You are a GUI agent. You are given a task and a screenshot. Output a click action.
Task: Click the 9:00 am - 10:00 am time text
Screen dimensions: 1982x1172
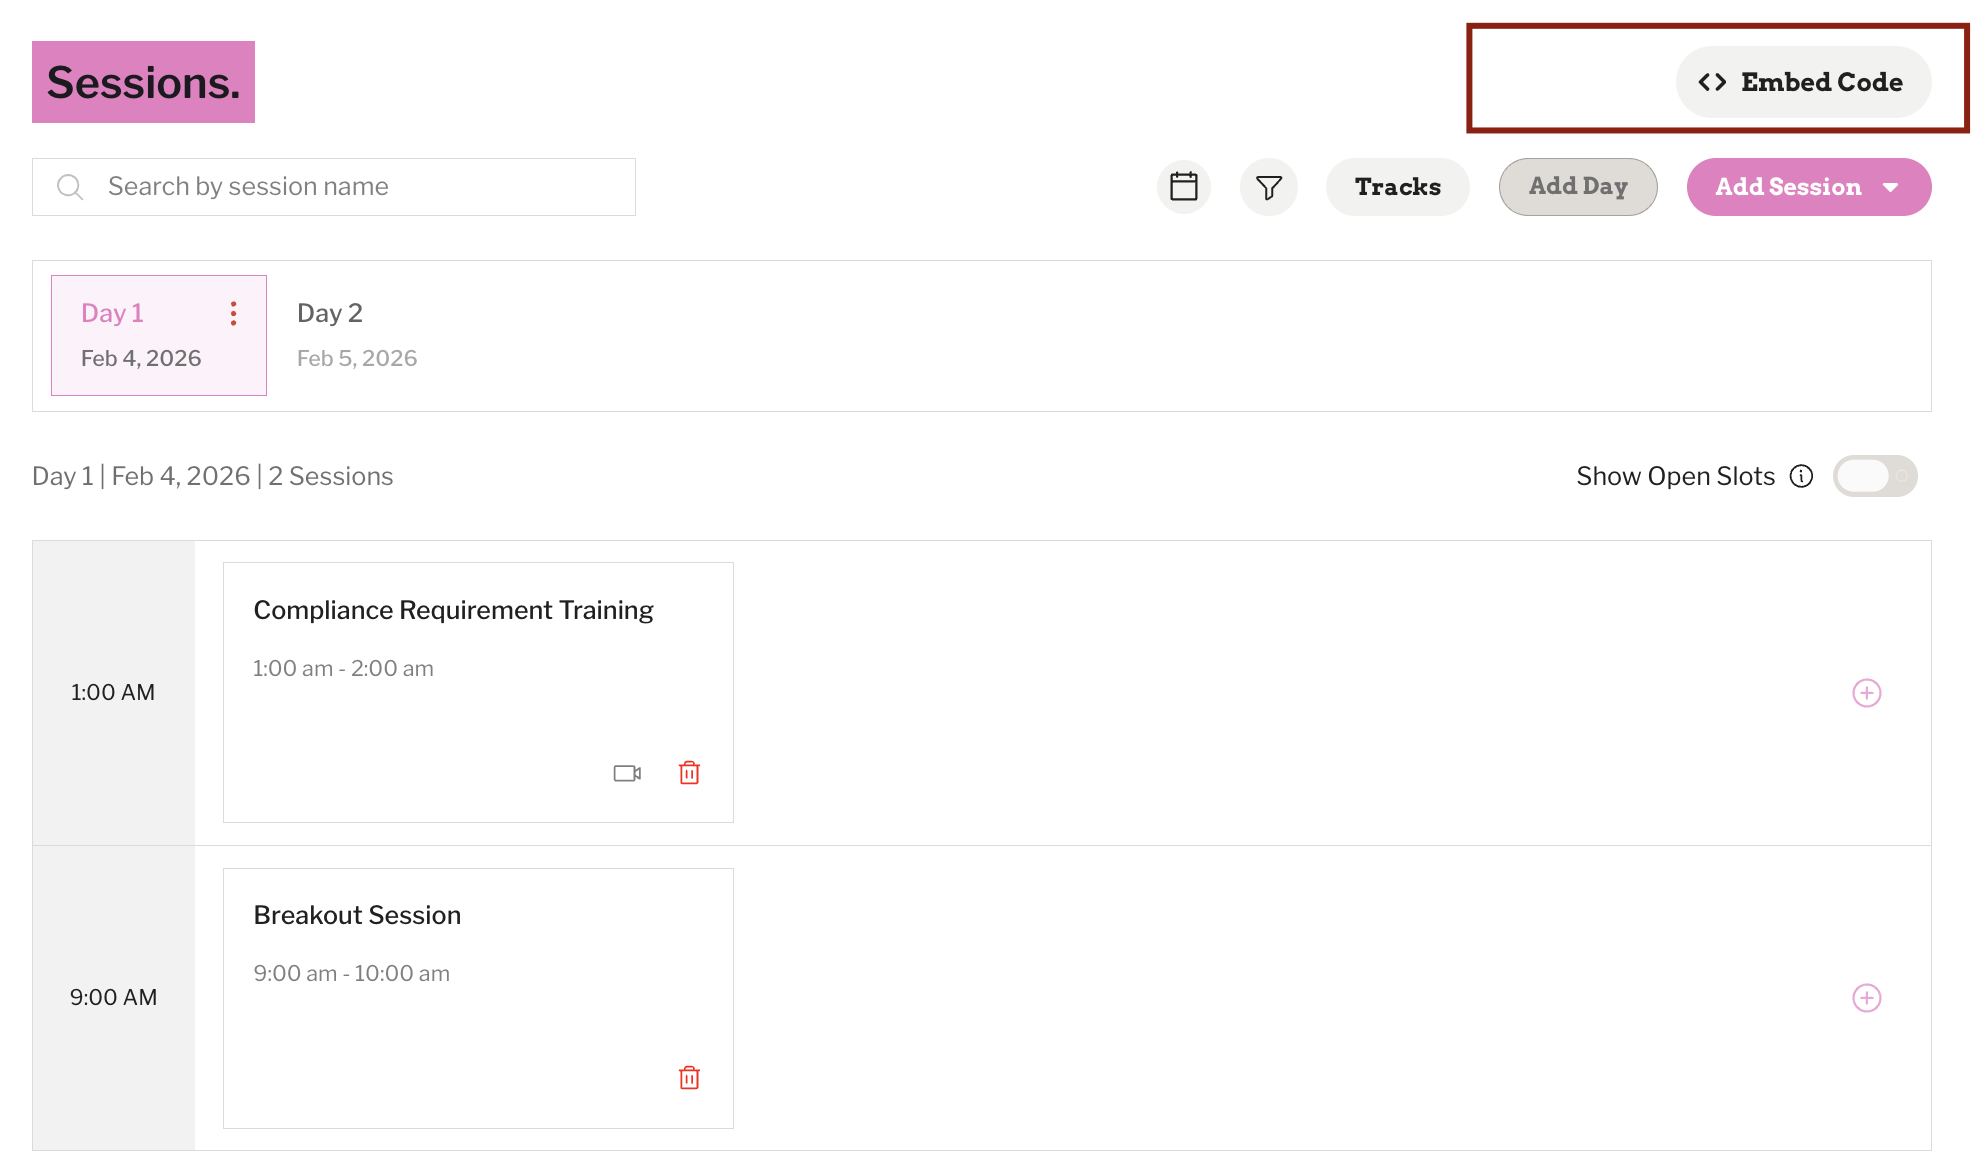[x=351, y=973]
